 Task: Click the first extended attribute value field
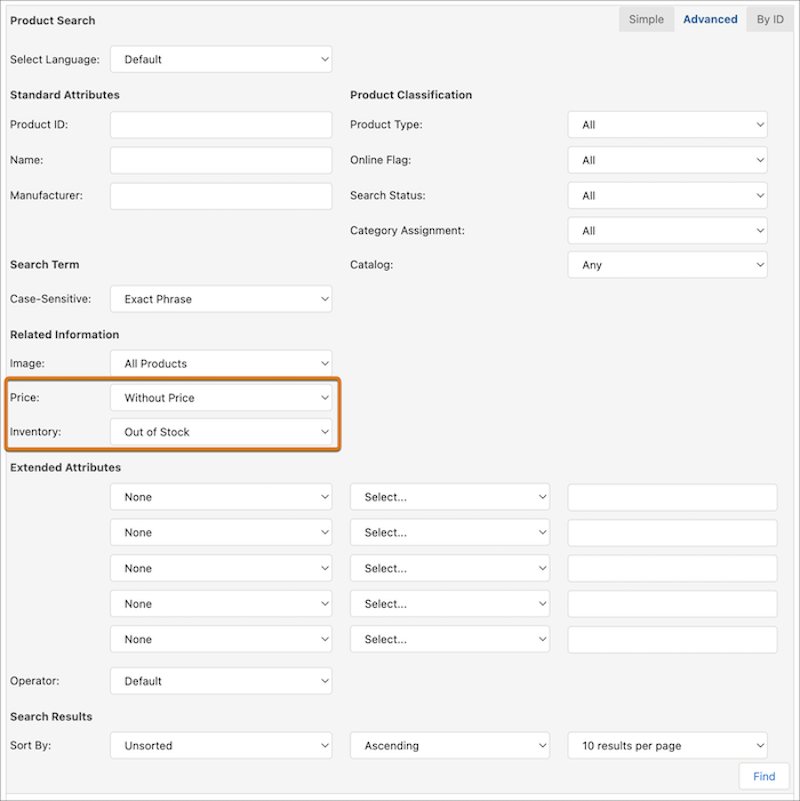tap(672, 498)
